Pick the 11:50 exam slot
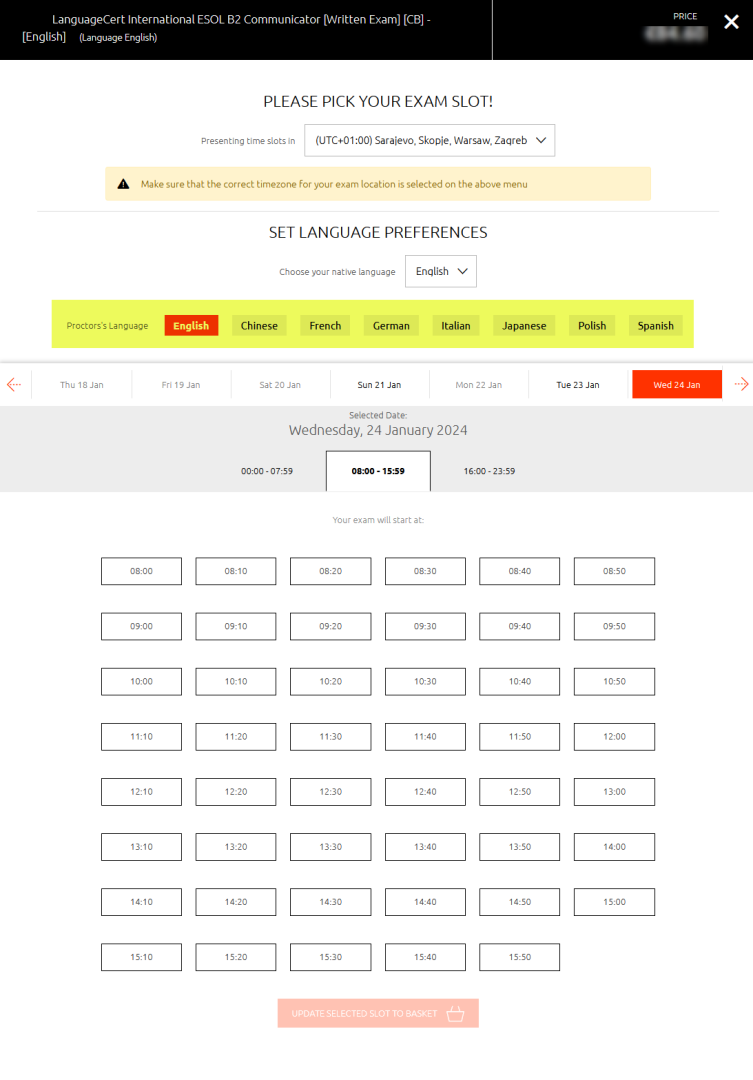Image resolution: width=753 pixels, height=1080 pixels. click(519, 736)
